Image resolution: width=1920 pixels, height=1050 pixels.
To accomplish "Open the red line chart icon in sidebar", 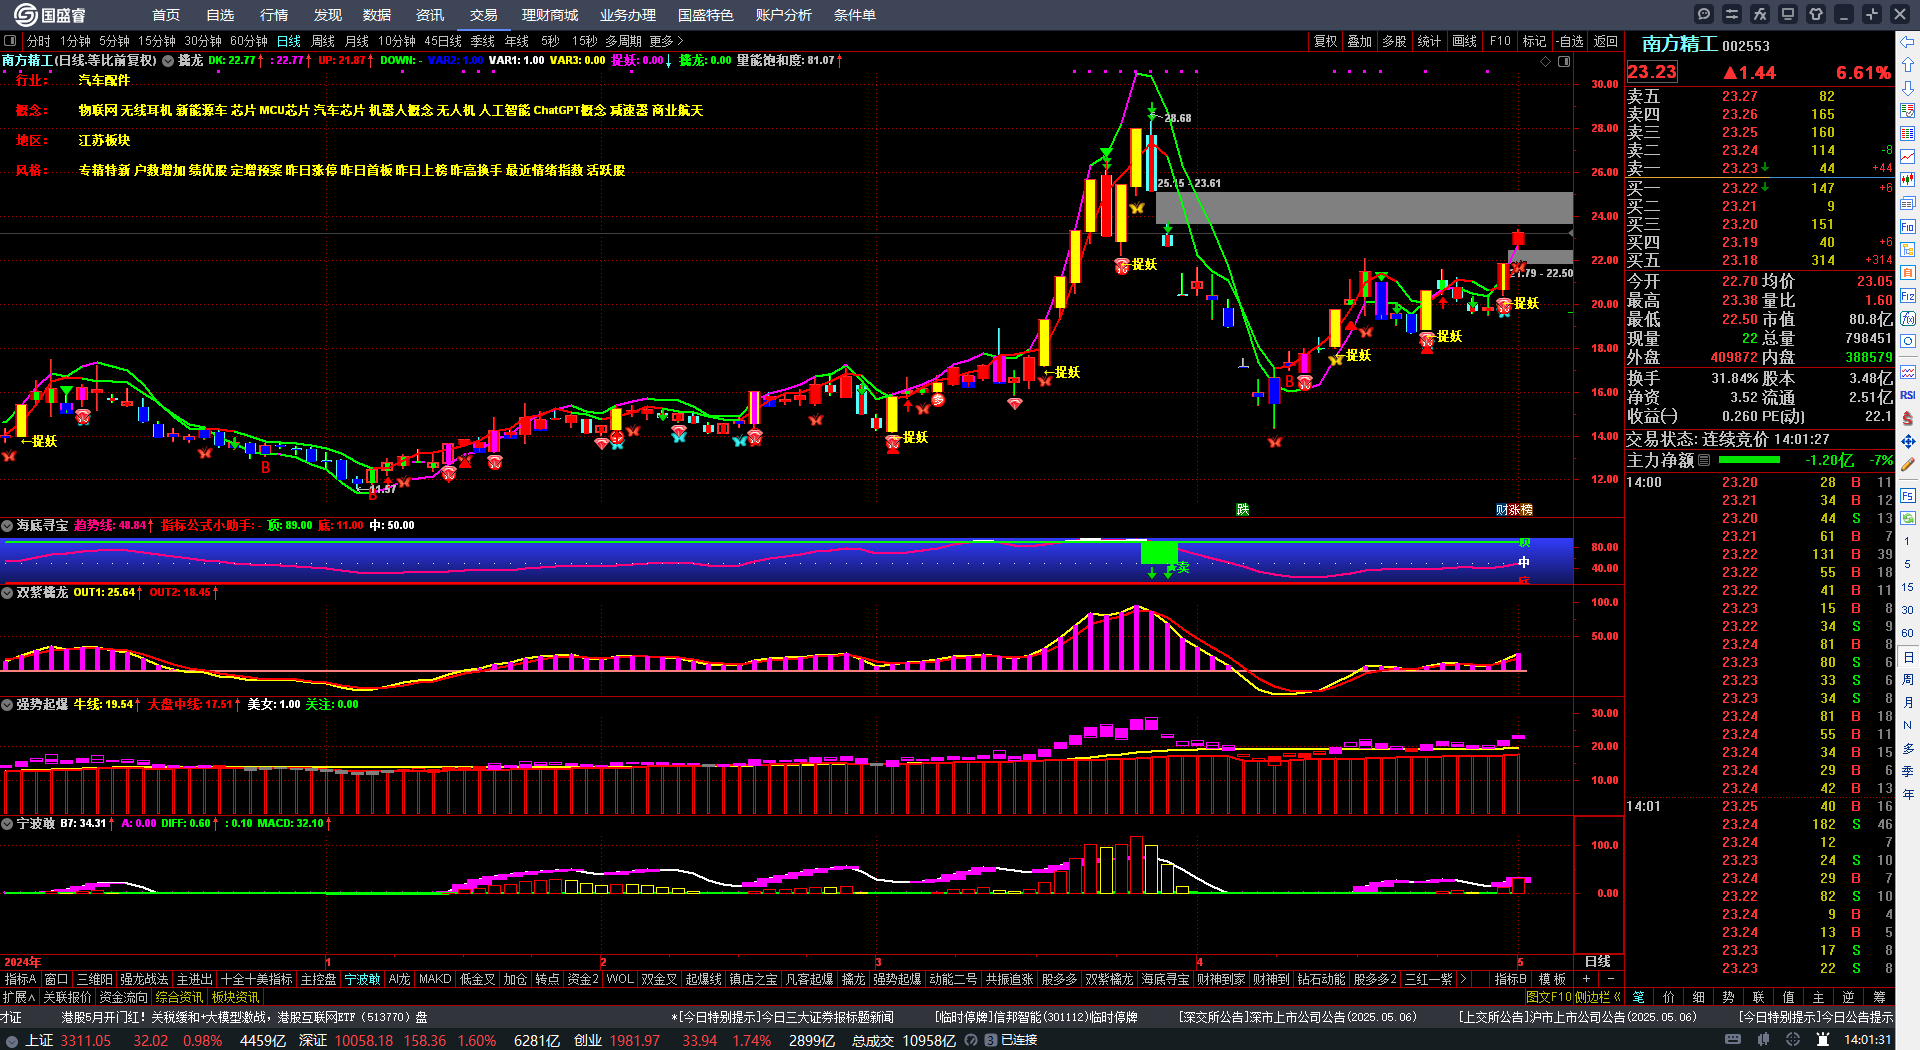I will (x=1908, y=157).
